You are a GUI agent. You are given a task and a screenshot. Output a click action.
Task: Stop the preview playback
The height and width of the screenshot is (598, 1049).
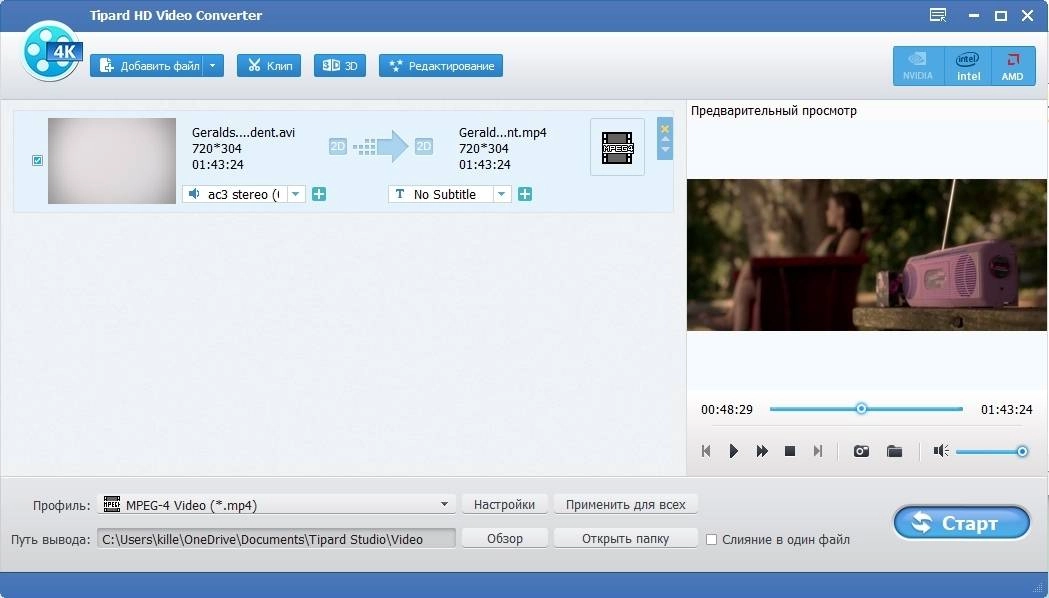click(x=789, y=451)
